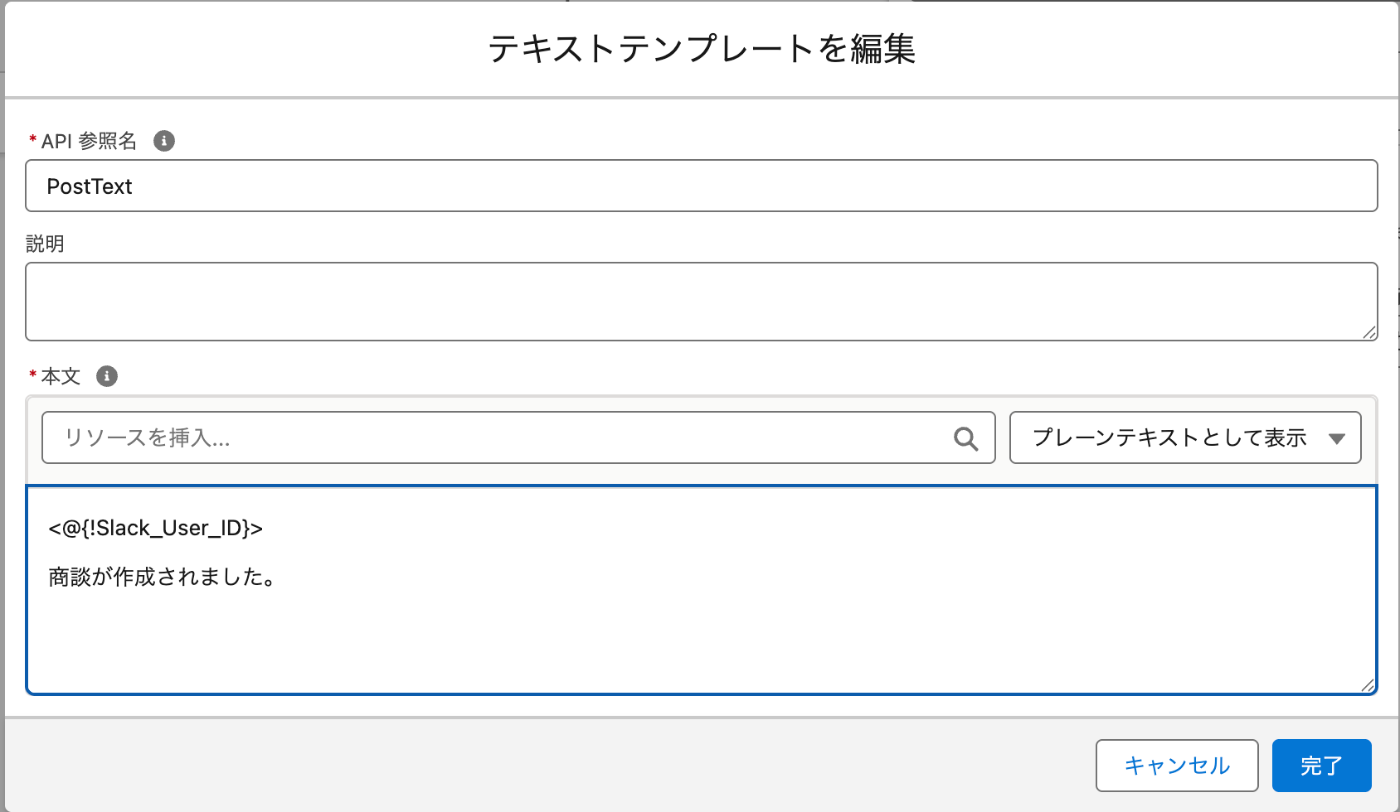1400x812 pixels.
Task: Open the プレーンテキストとして表示 dropdown
Action: point(1184,438)
